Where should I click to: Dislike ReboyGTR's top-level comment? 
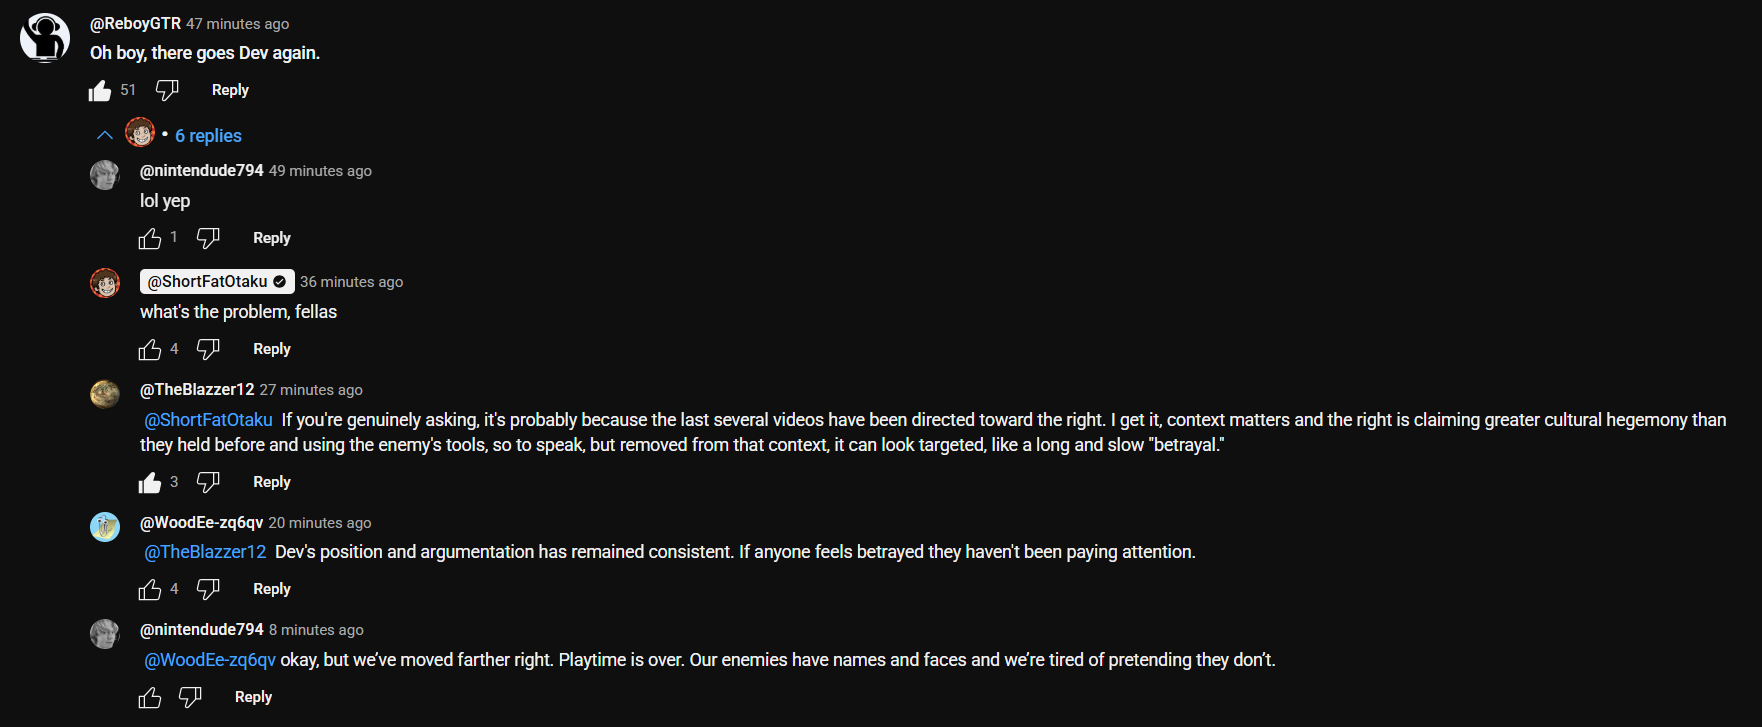pos(167,91)
